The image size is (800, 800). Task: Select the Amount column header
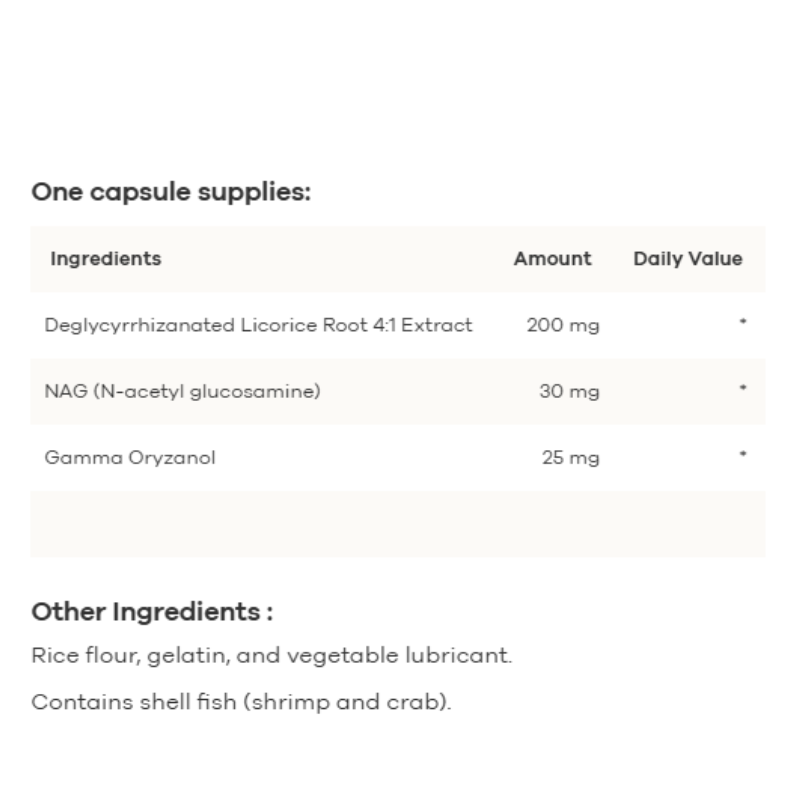pos(552,258)
